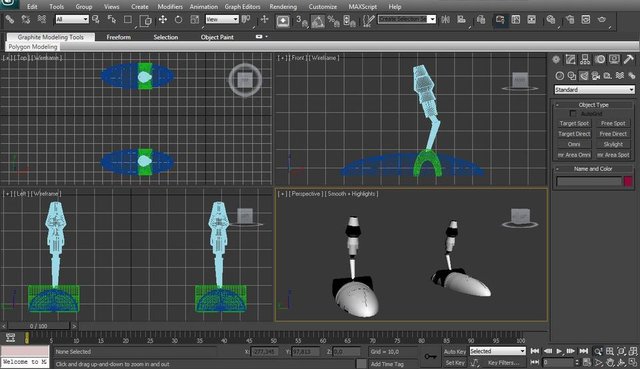Open the Render Setup icon
This screenshot has height=369, width=640.
[570, 19]
